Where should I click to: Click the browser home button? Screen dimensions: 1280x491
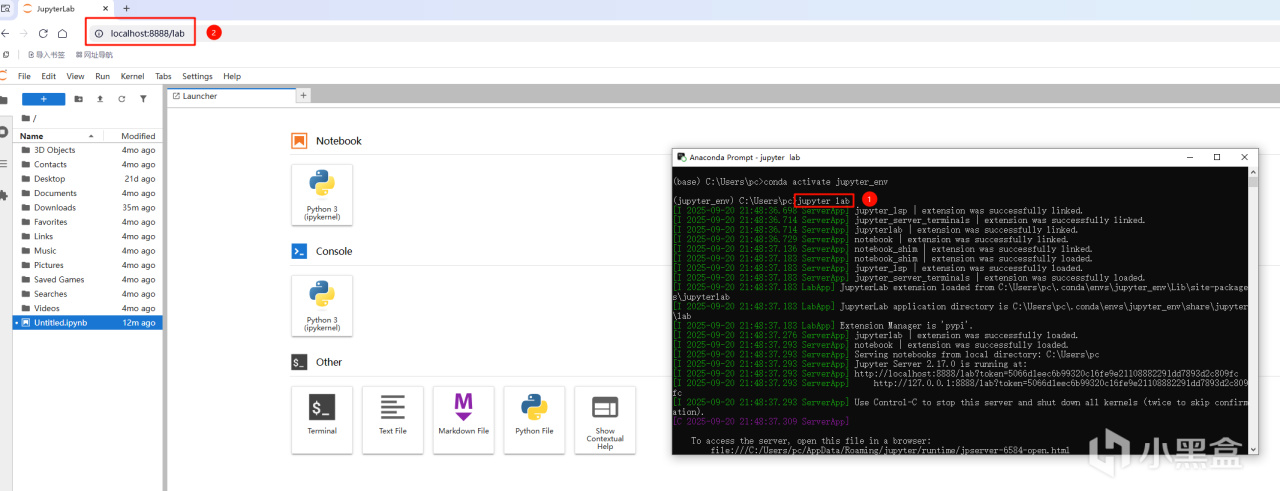pos(62,33)
